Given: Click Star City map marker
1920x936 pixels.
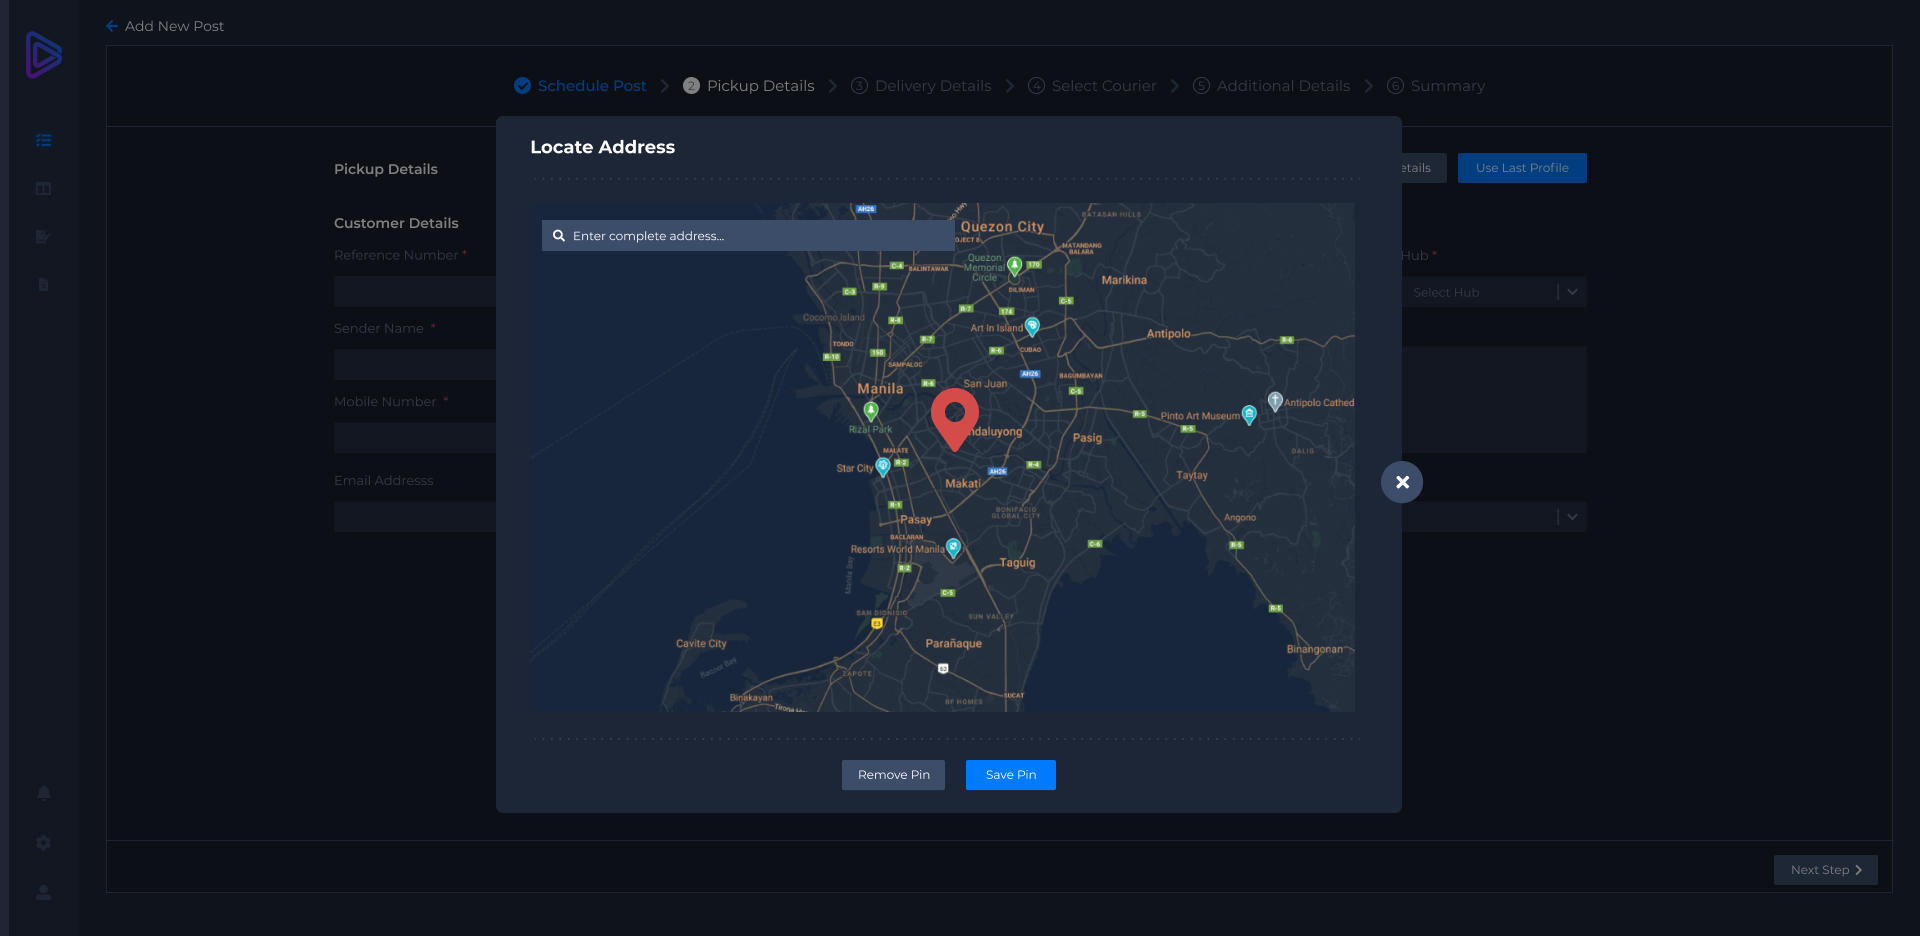Looking at the screenshot, I should (x=883, y=466).
